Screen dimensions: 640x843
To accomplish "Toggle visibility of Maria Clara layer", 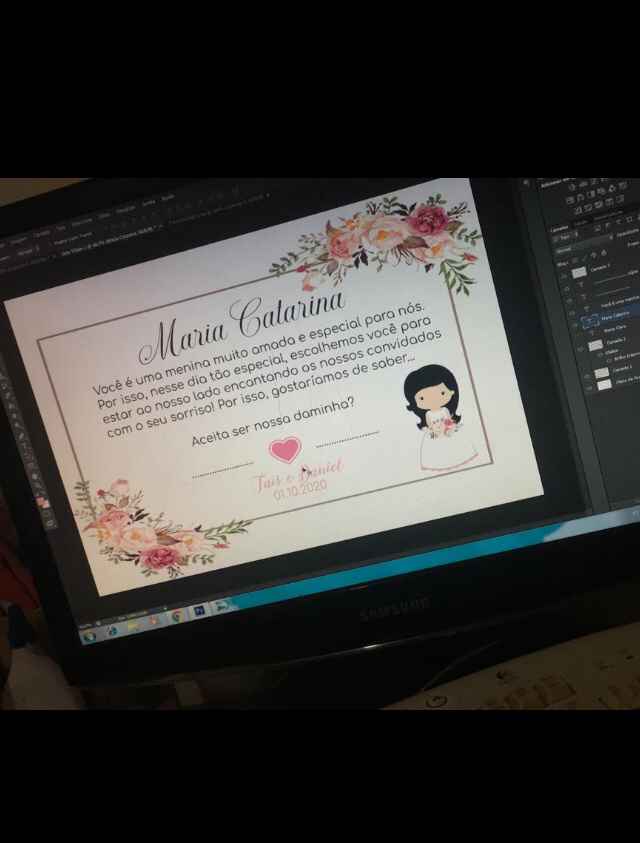I will pos(578,337).
